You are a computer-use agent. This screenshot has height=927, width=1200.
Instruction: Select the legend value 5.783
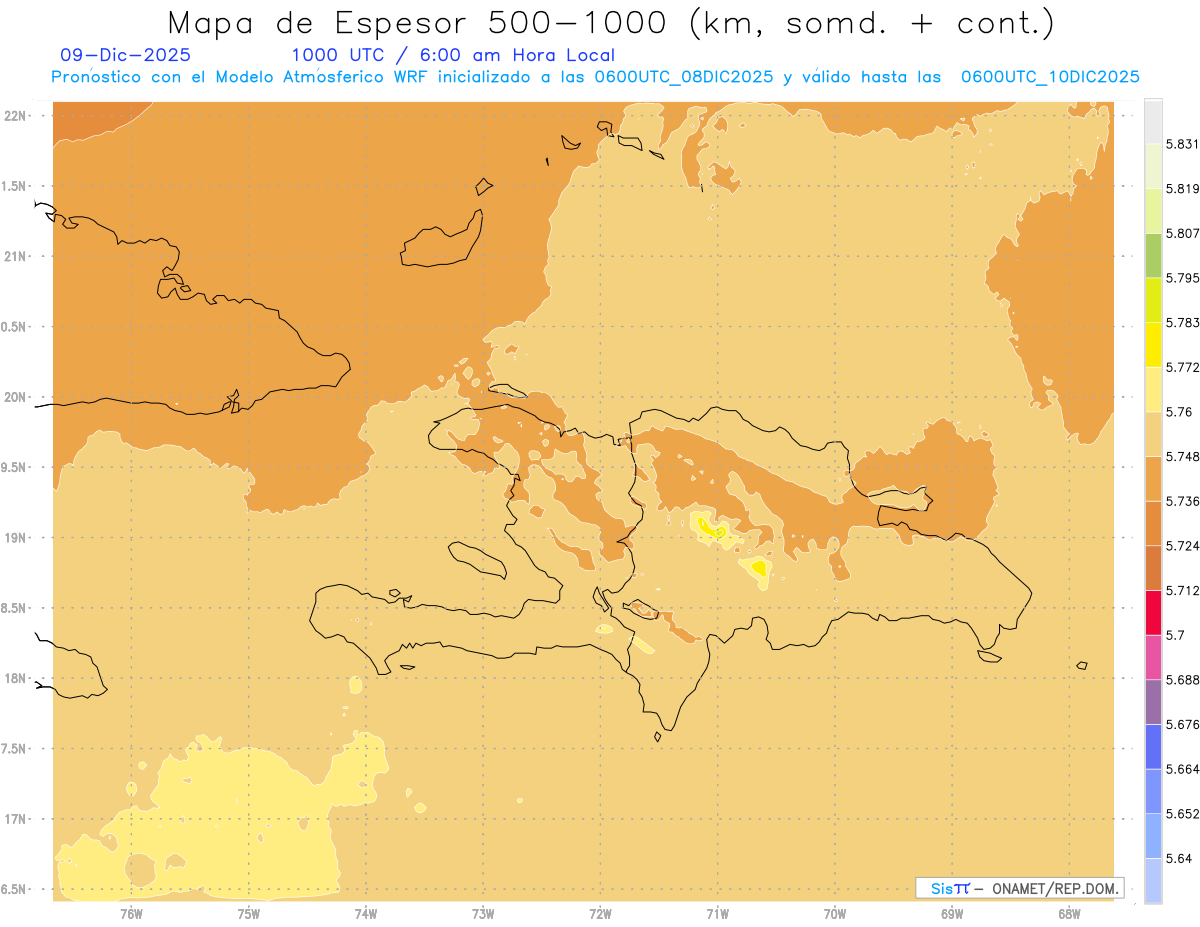pos(1183,323)
